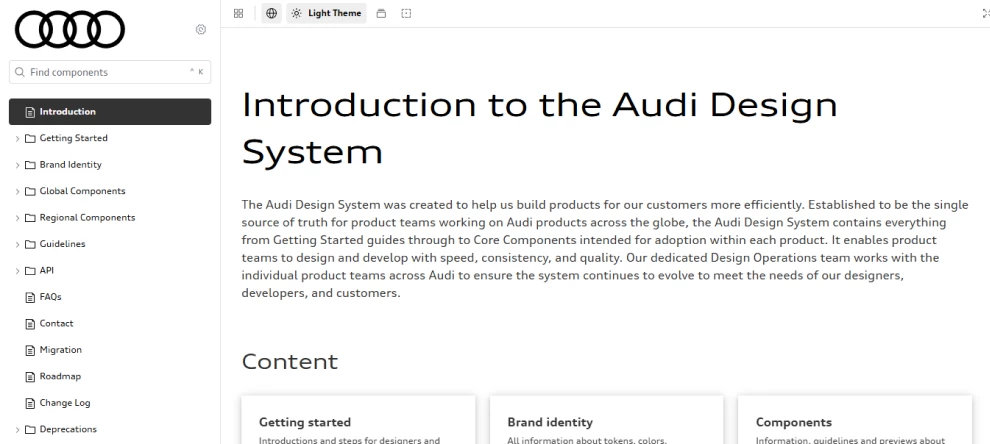Click the API folder icon

coord(30,272)
